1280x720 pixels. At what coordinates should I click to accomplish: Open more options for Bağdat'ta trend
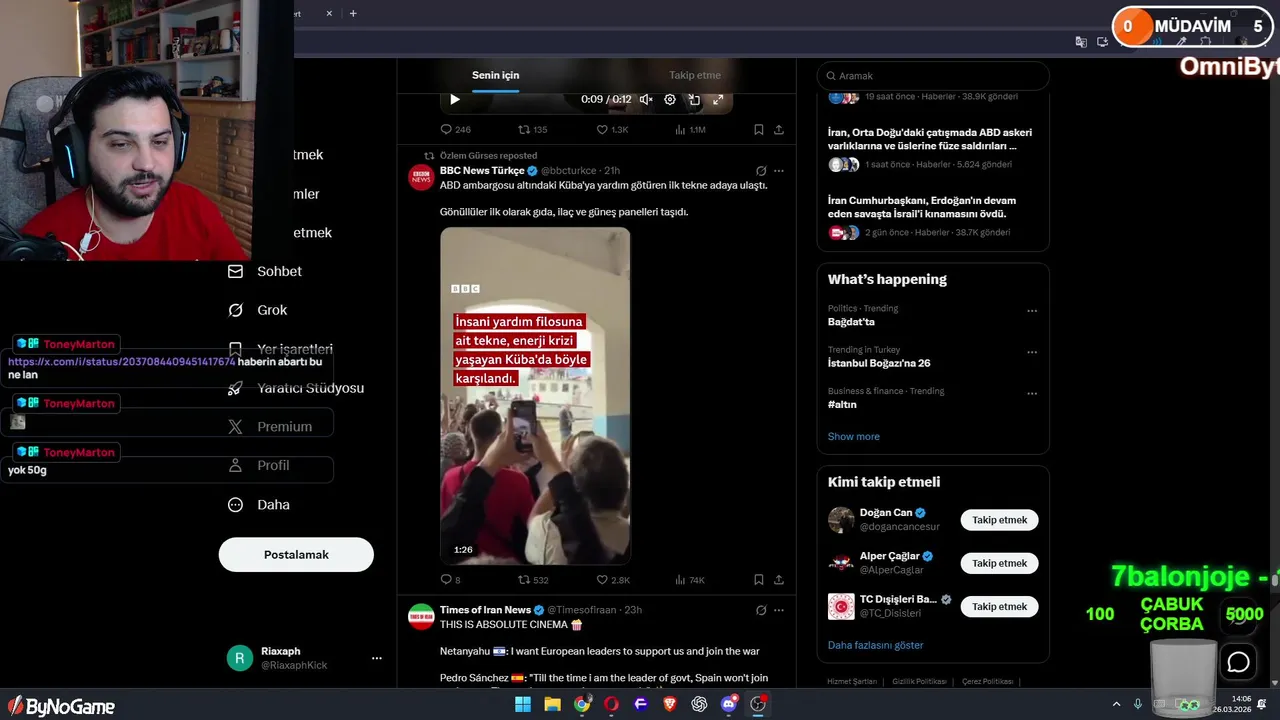click(x=1032, y=311)
